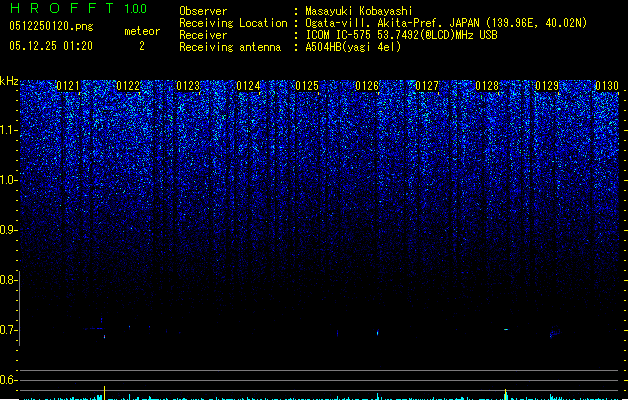
Task: Click the 0125 time marker
Action: tap(307, 86)
